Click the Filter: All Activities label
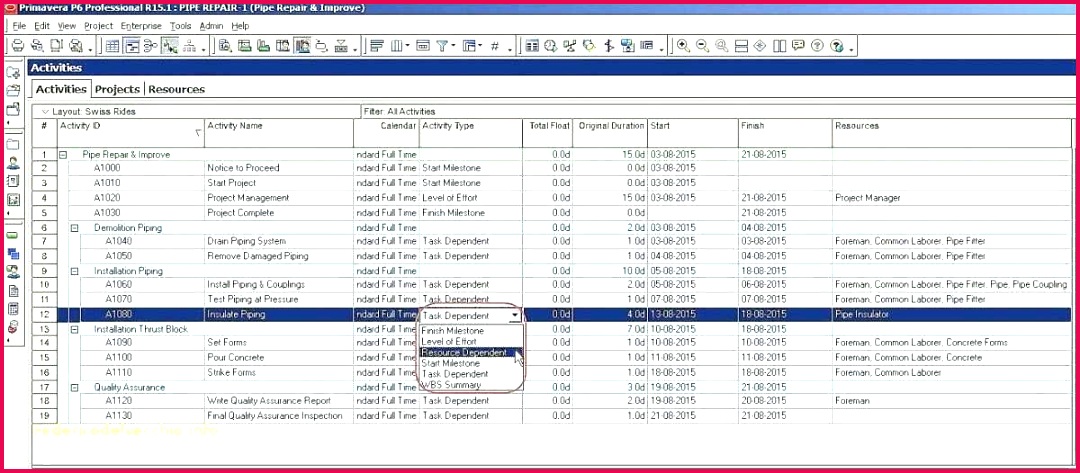The width and height of the screenshot is (1080, 473). (399, 112)
